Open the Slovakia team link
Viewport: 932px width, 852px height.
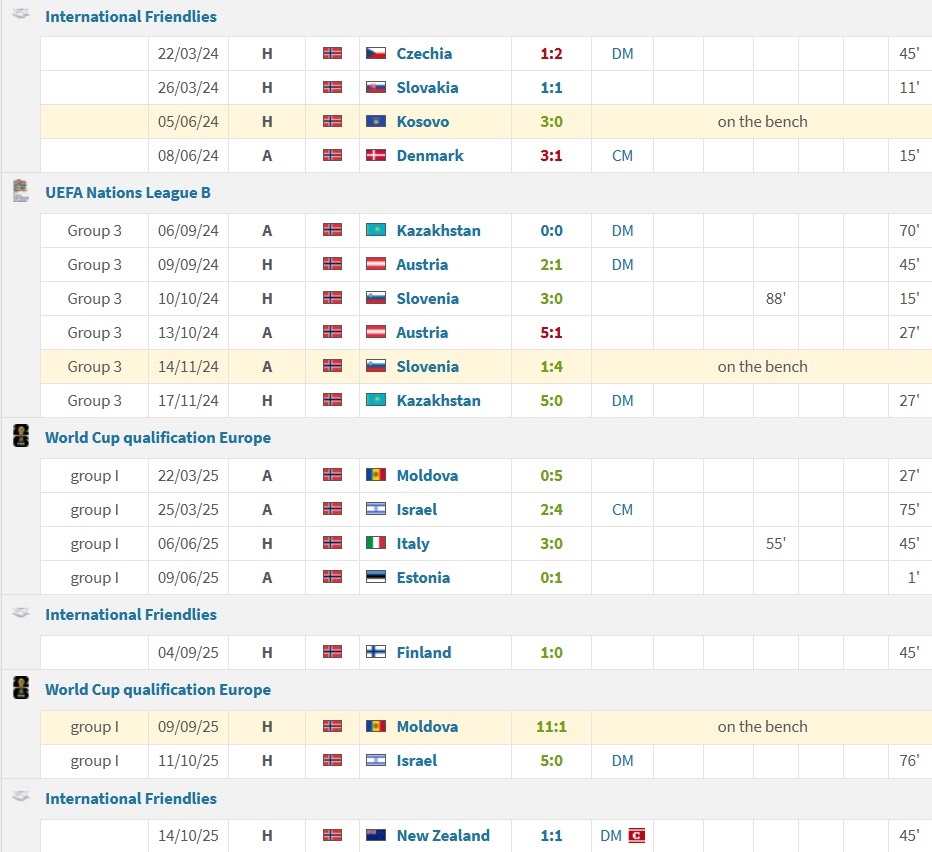427,87
